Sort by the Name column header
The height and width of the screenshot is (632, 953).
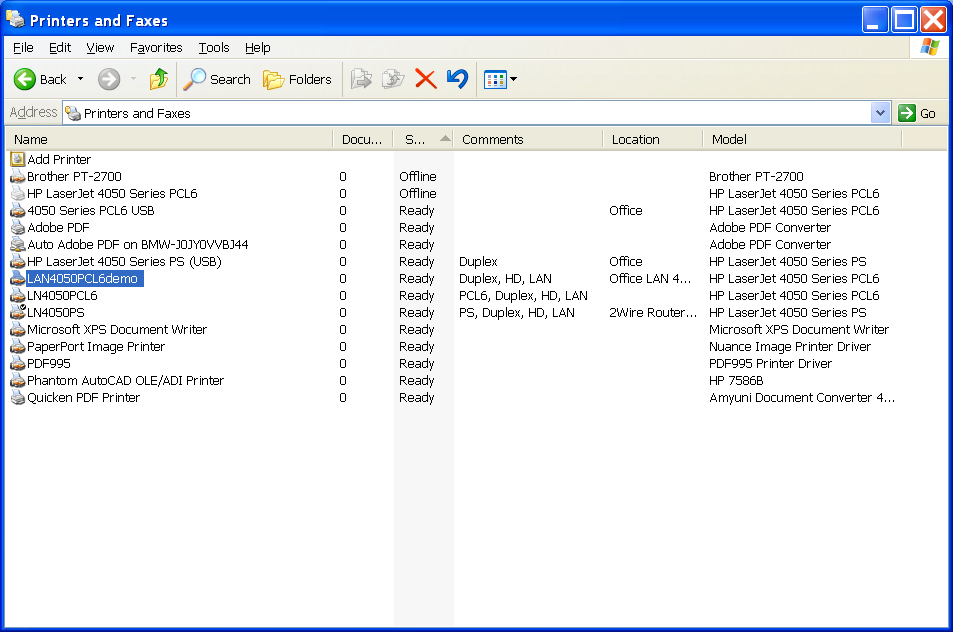point(170,139)
